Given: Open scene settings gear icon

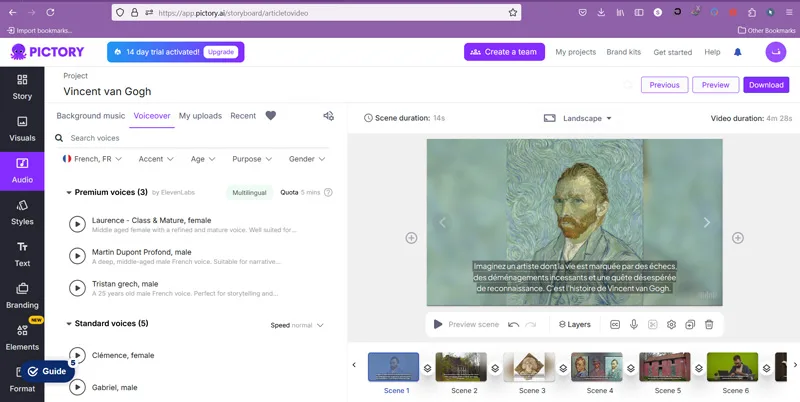Looking at the screenshot, I should point(671,324).
